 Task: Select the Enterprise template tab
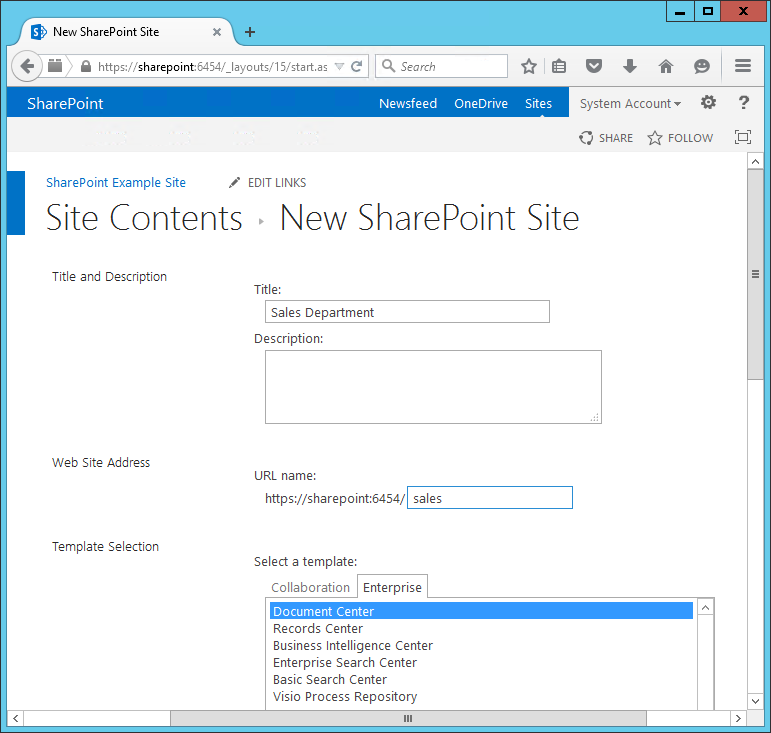392,587
